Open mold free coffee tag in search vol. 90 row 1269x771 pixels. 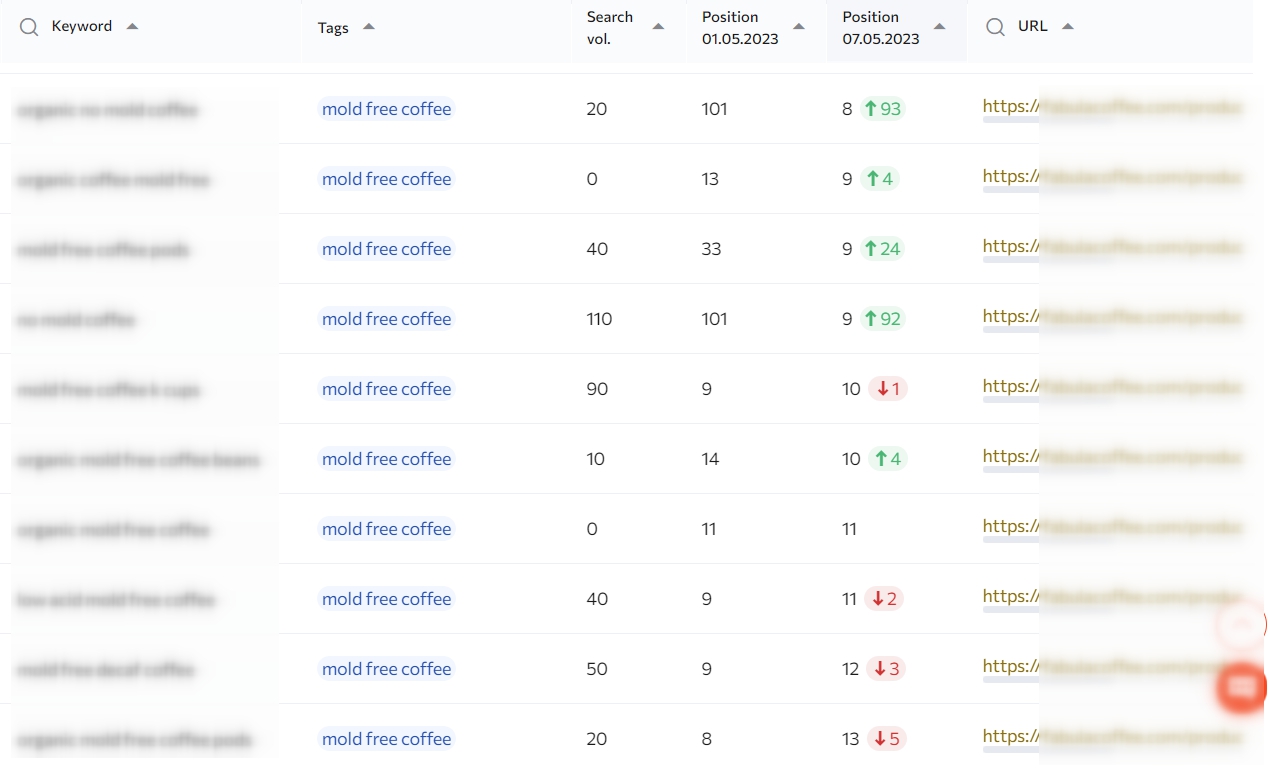coord(386,389)
